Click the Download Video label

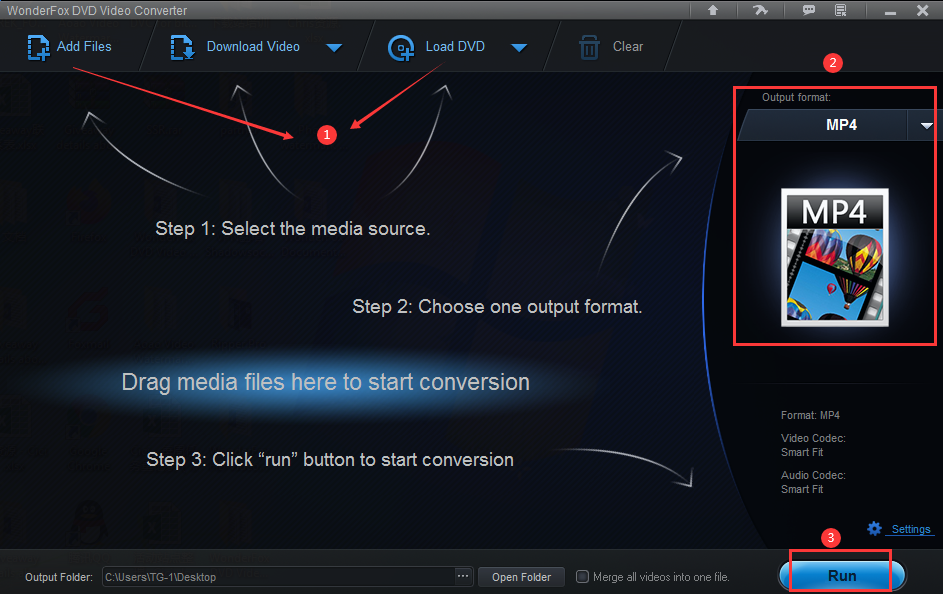(253, 46)
